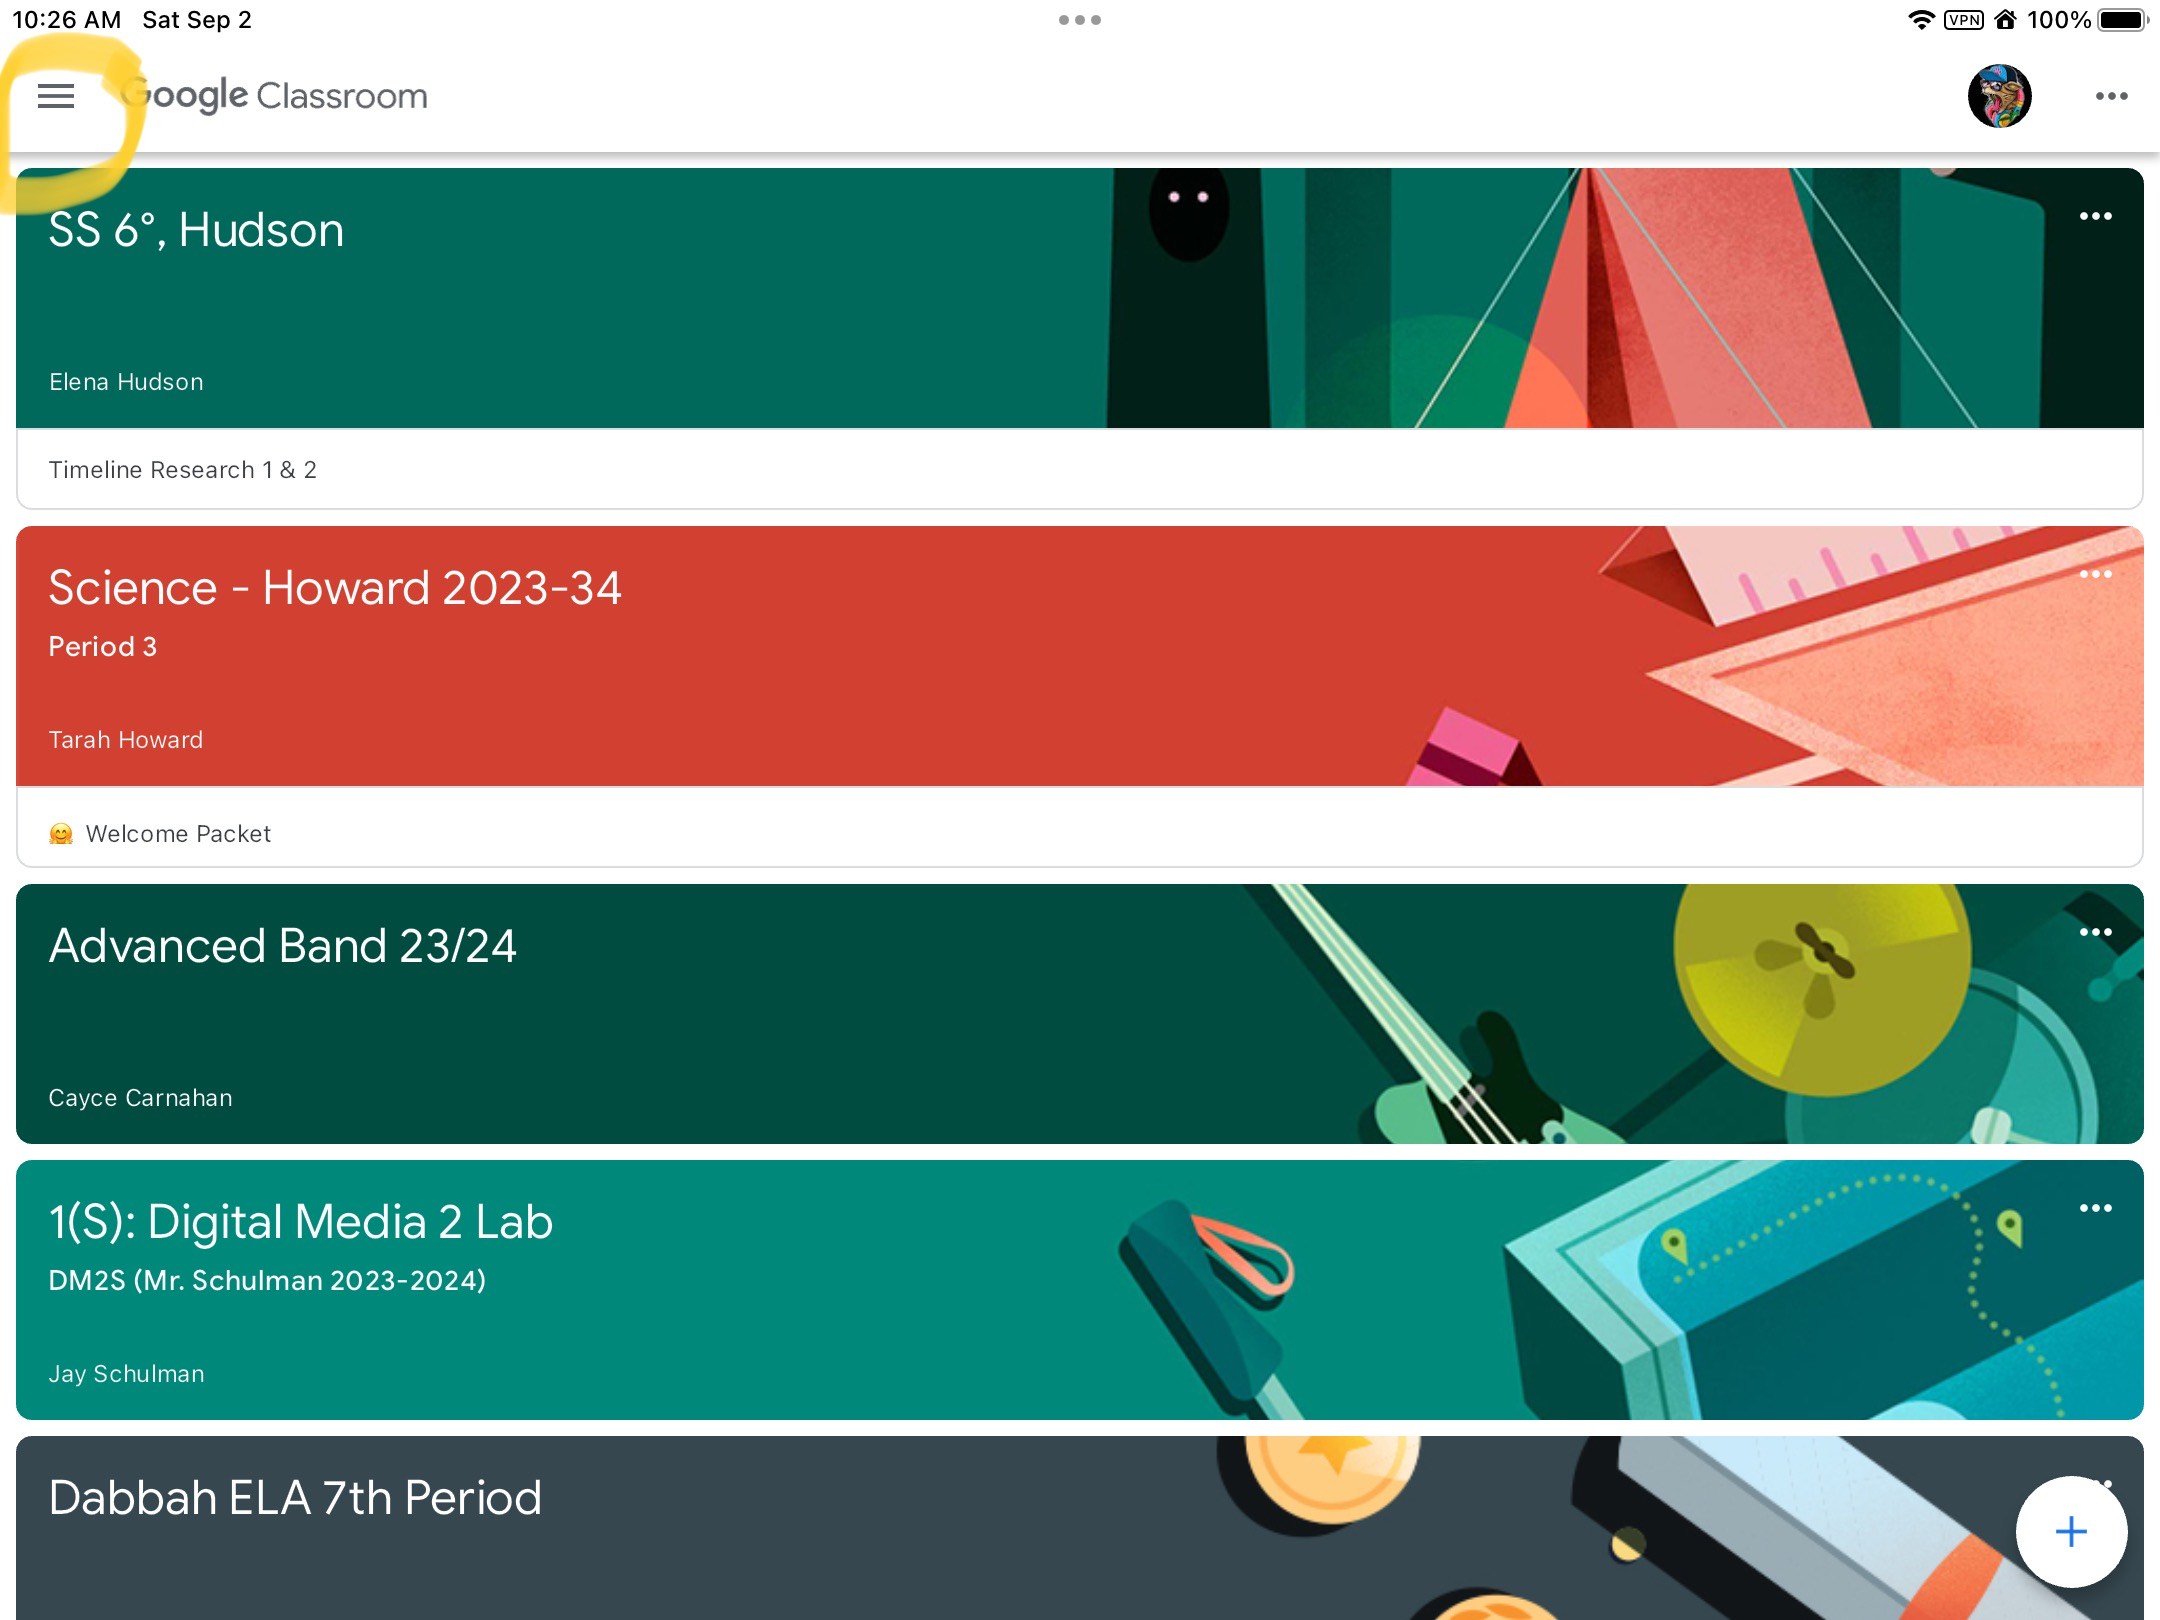The image size is (2160, 1620).
Task: Tap the teacher name Tarah Howard
Action: coord(126,740)
